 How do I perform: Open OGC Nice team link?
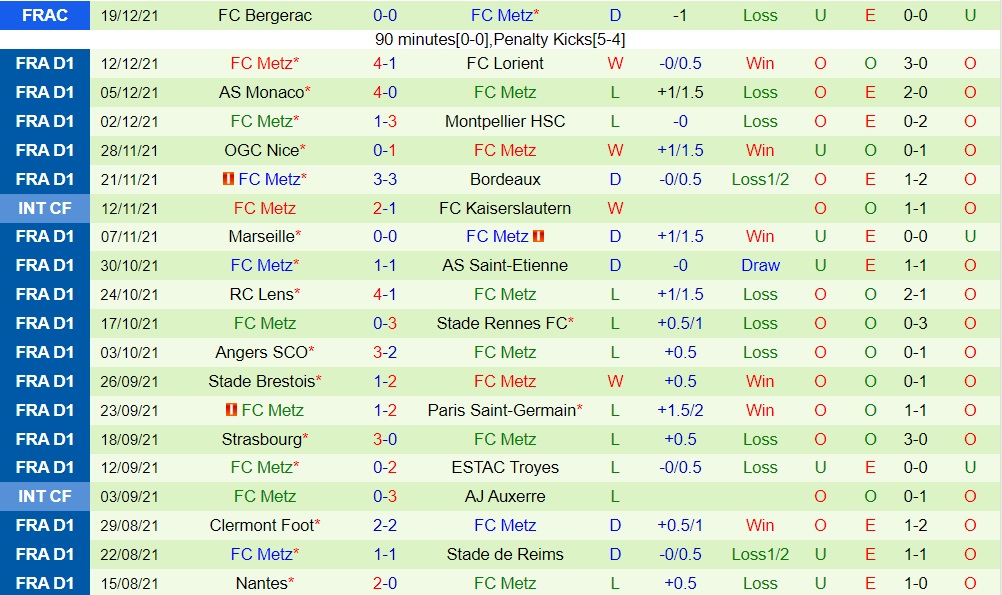[261, 150]
